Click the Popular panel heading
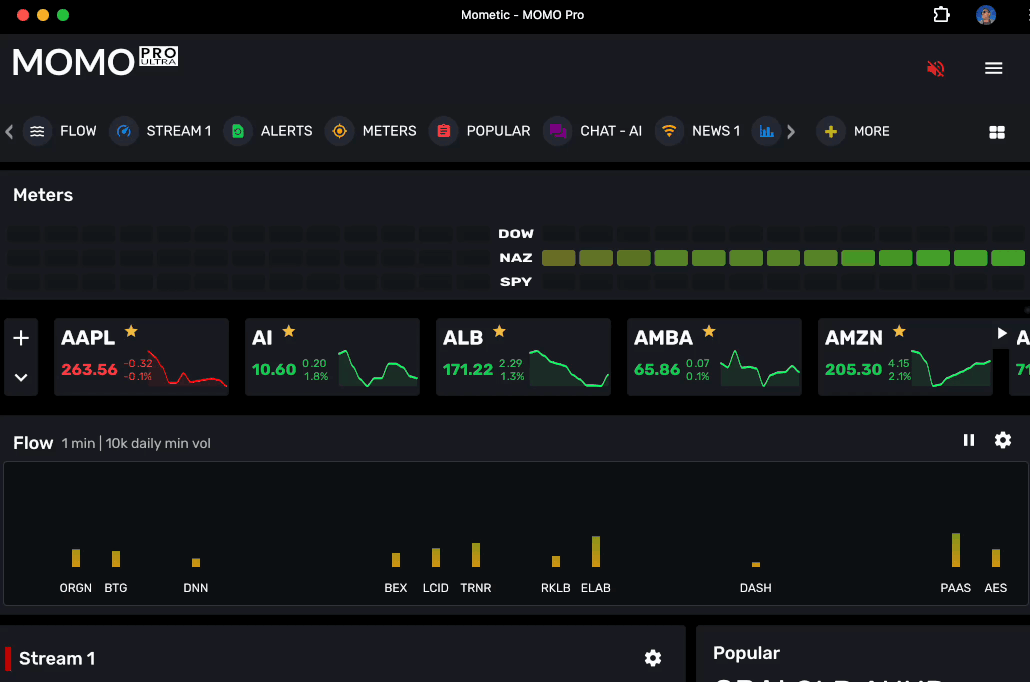Viewport: 1030px width, 682px height. (x=746, y=653)
